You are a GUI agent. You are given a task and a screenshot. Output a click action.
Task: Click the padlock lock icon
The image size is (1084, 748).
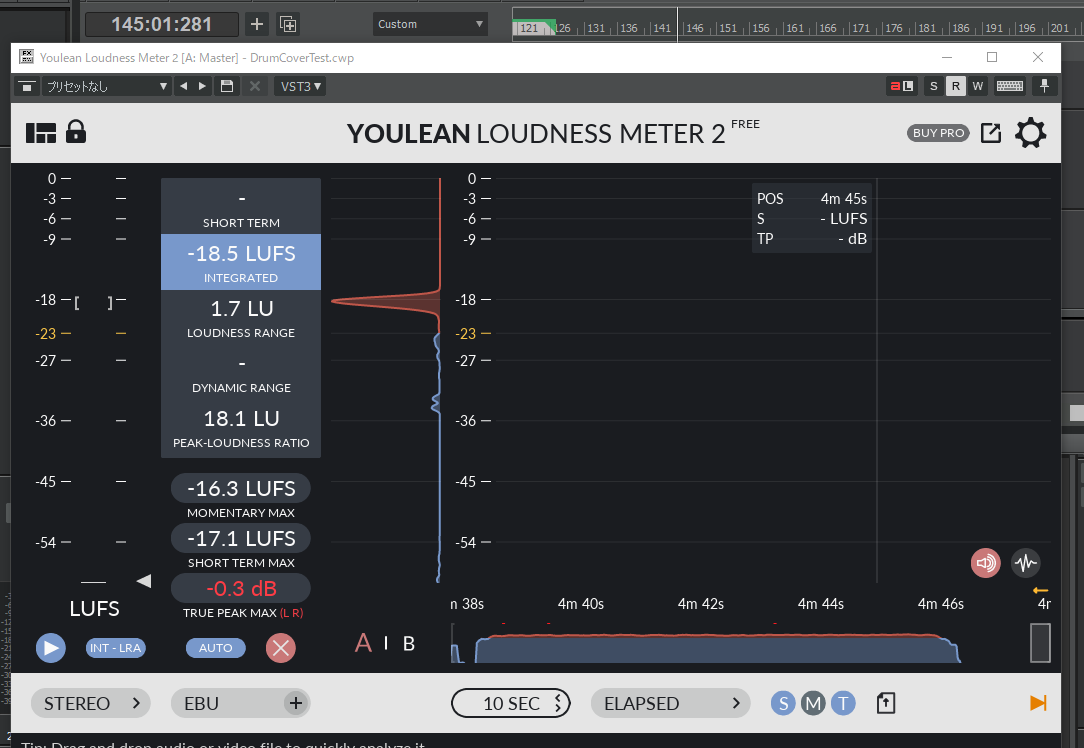(76, 131)
